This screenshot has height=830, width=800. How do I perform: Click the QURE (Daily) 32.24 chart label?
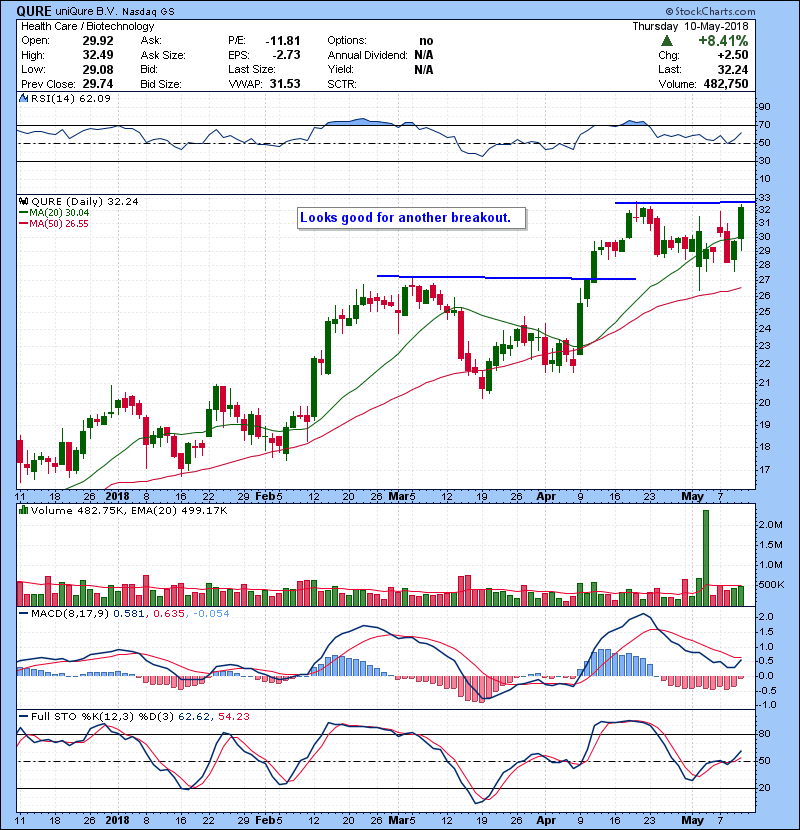[x=85, y=201]
